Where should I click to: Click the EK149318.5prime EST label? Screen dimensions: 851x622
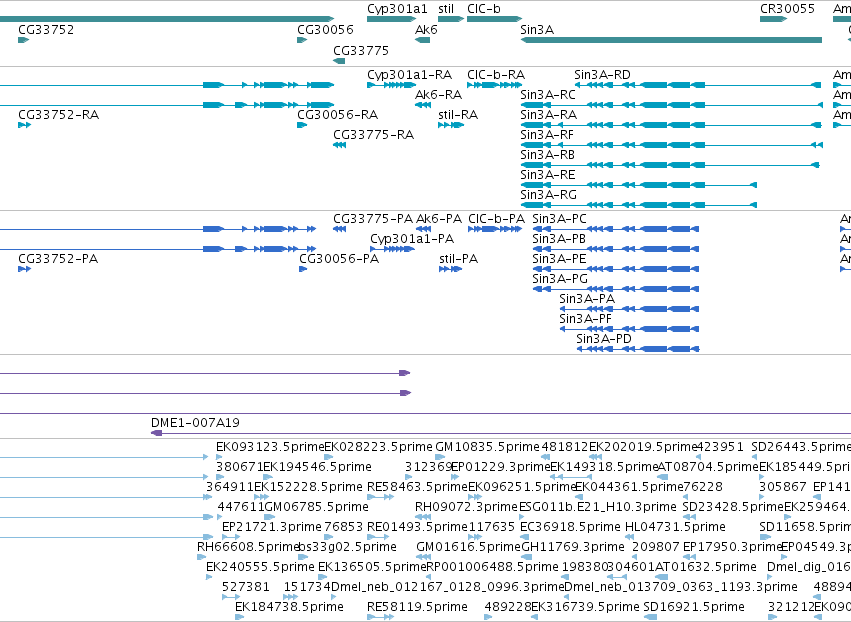tap(604, 467)
